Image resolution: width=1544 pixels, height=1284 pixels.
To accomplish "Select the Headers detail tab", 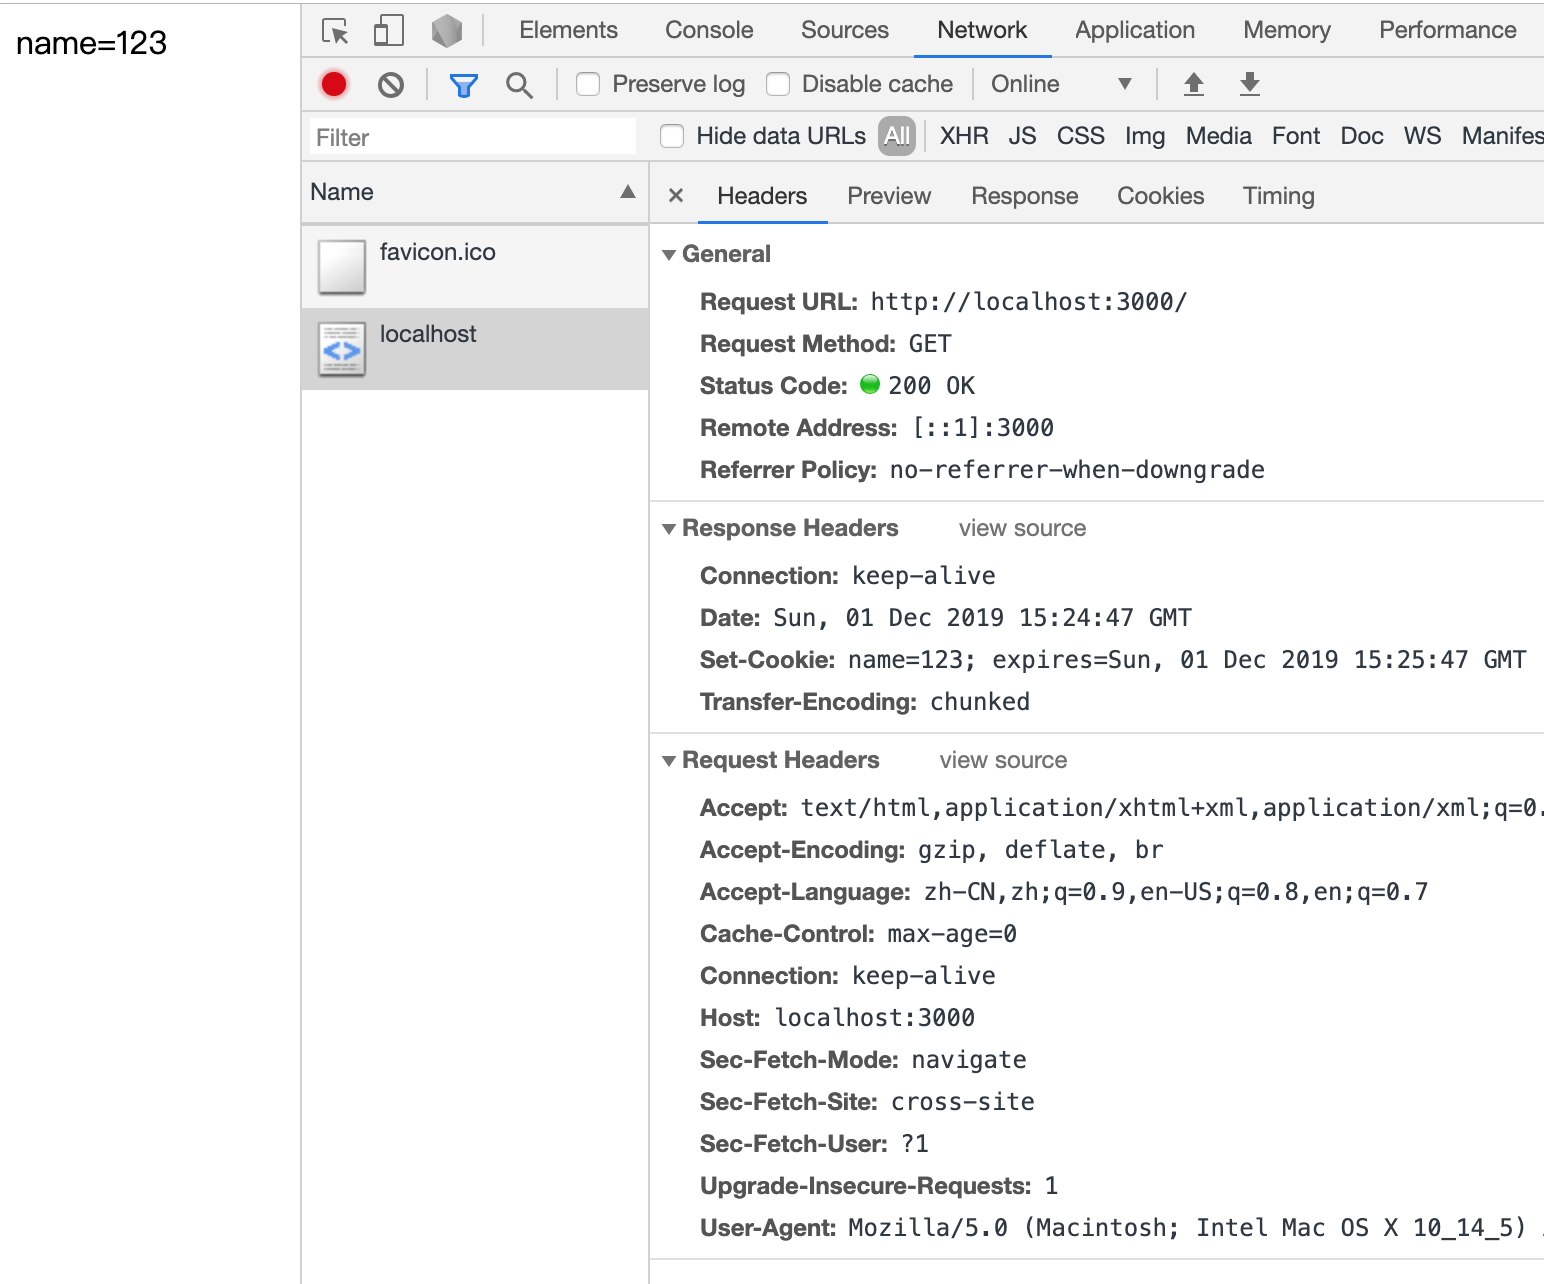I will [x=762, y=196].
